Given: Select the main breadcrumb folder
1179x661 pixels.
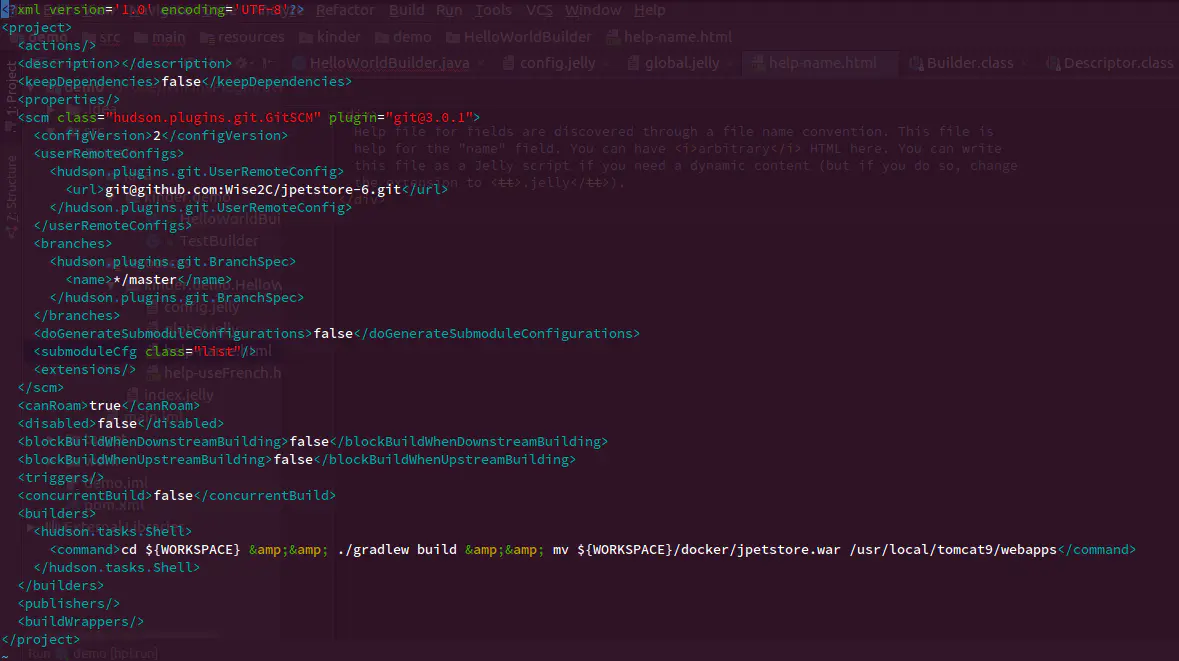Looking at the screenshot, I should (x=168, y=37).
